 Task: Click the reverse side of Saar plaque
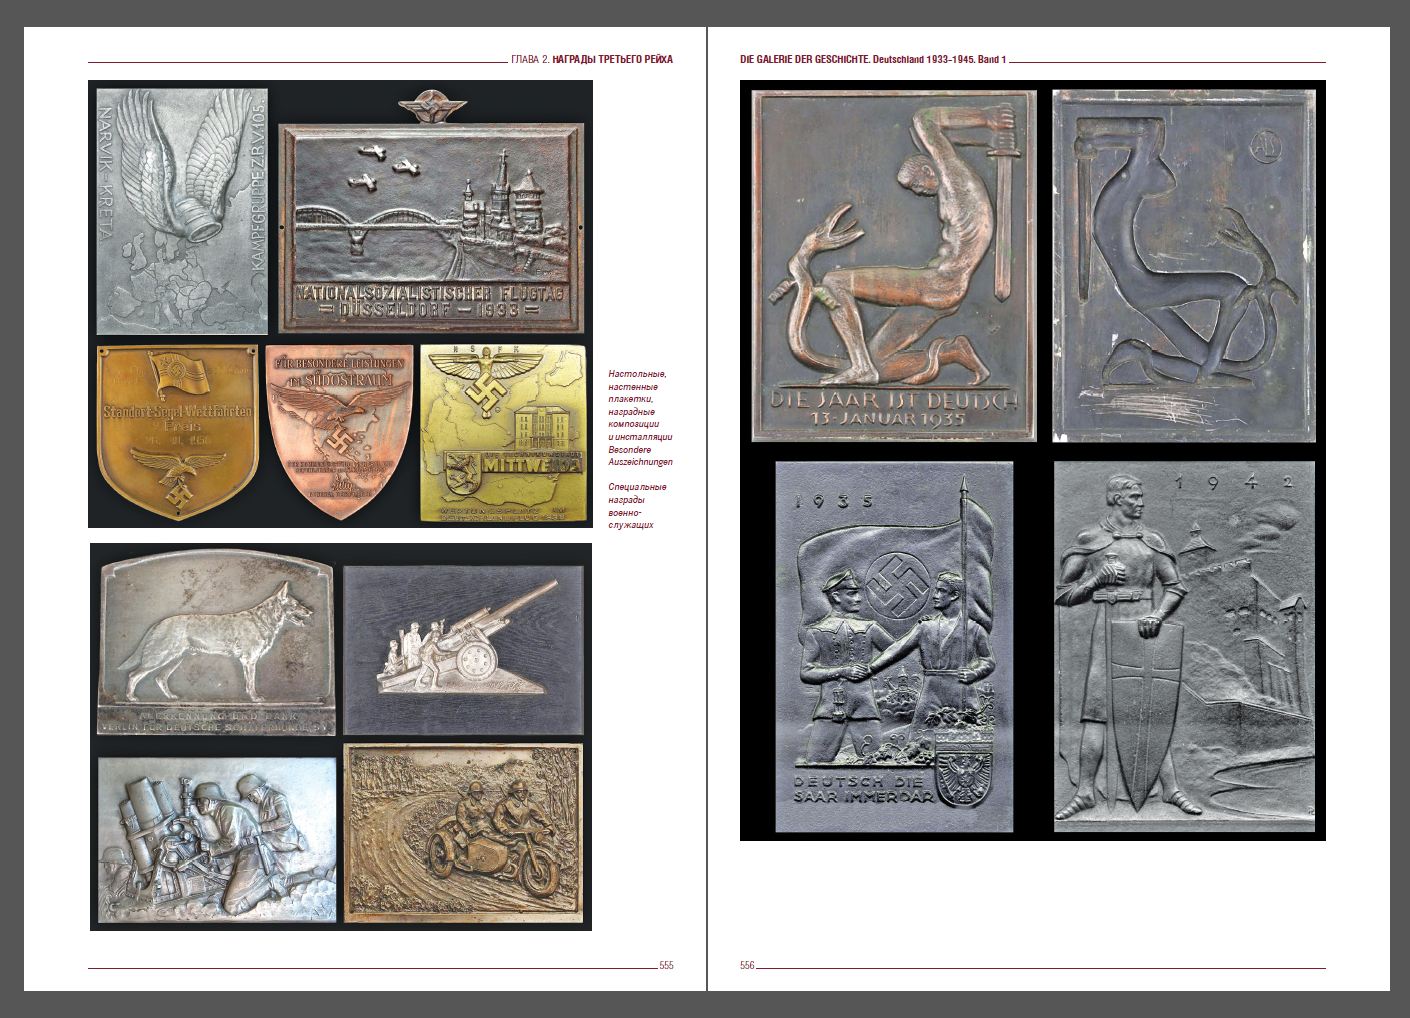(x=1184, y=266)
